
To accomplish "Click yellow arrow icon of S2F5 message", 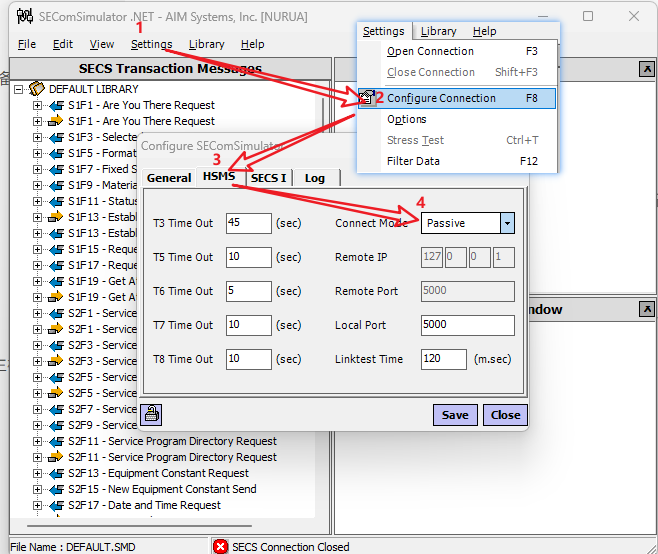I will tap(56, 393).
